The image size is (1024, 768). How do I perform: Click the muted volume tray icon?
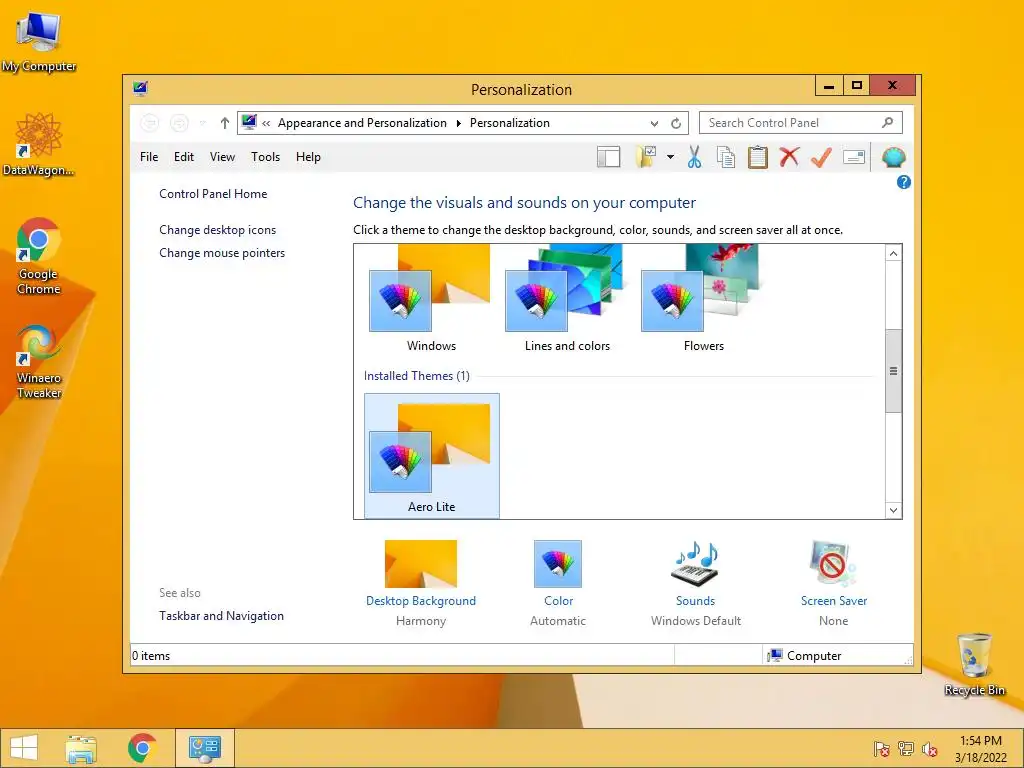929,749
